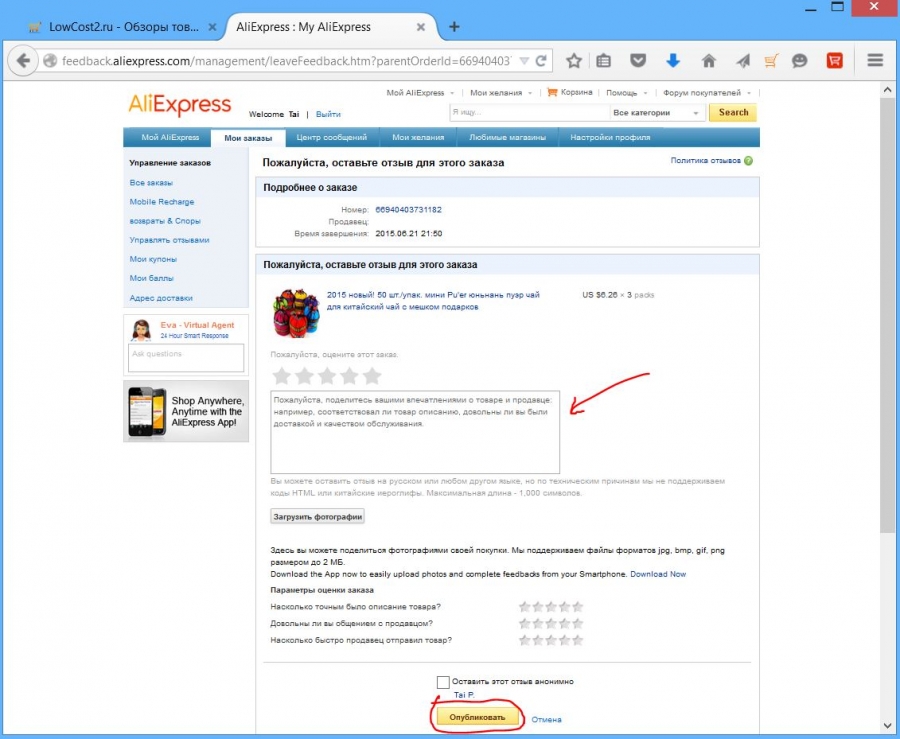Click Eva Virtual Agent avatar

coord(141,330)
